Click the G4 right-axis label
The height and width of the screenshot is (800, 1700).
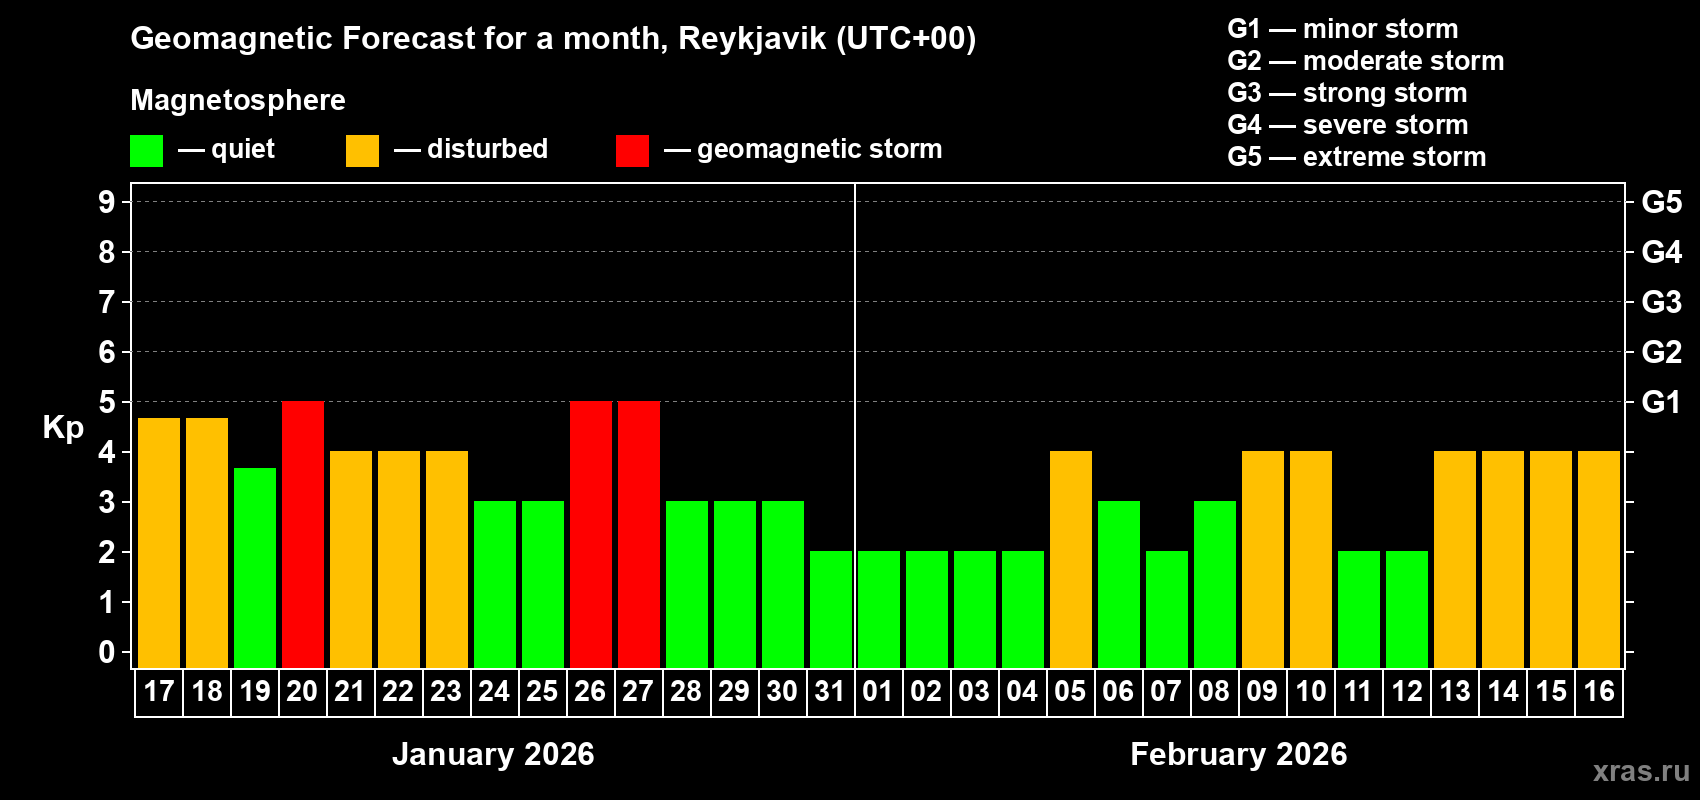pyautogui.click(x=1662, y=252)
